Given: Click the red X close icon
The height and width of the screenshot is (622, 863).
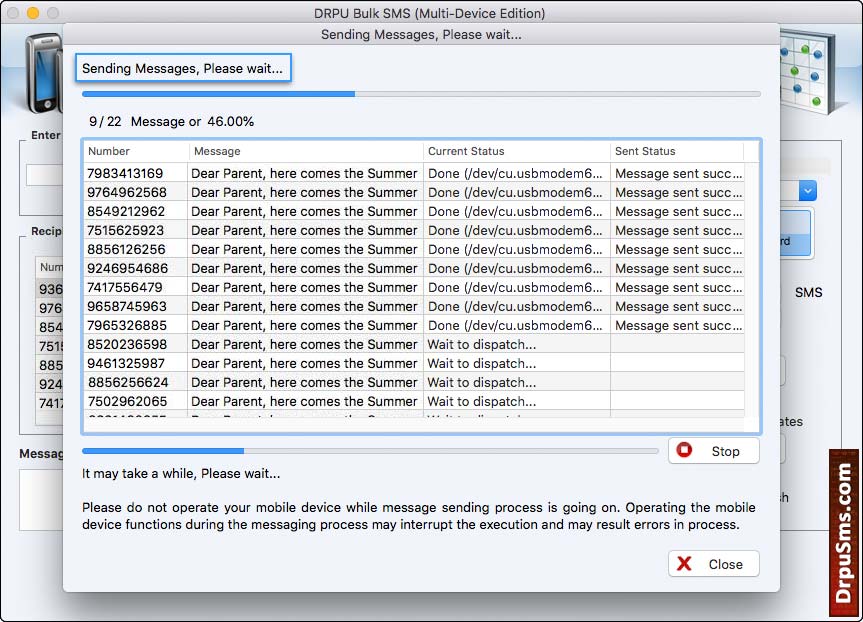Looking at the screenshot, I should click(684, 564).
